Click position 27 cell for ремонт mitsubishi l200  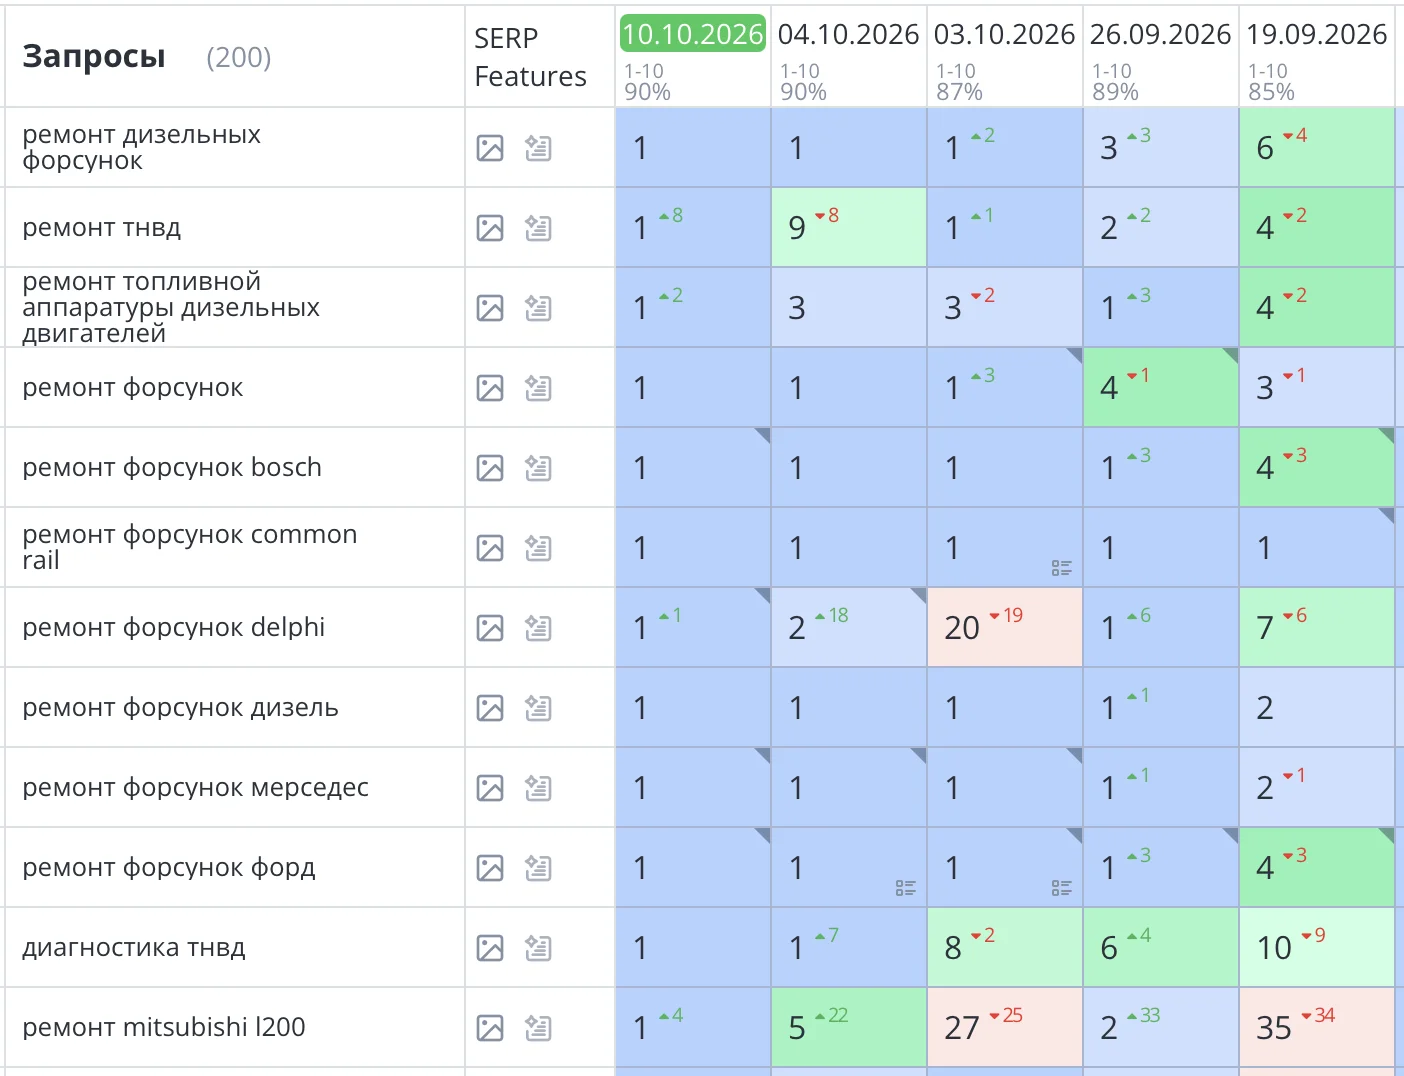click(x=1005, y=1027)
